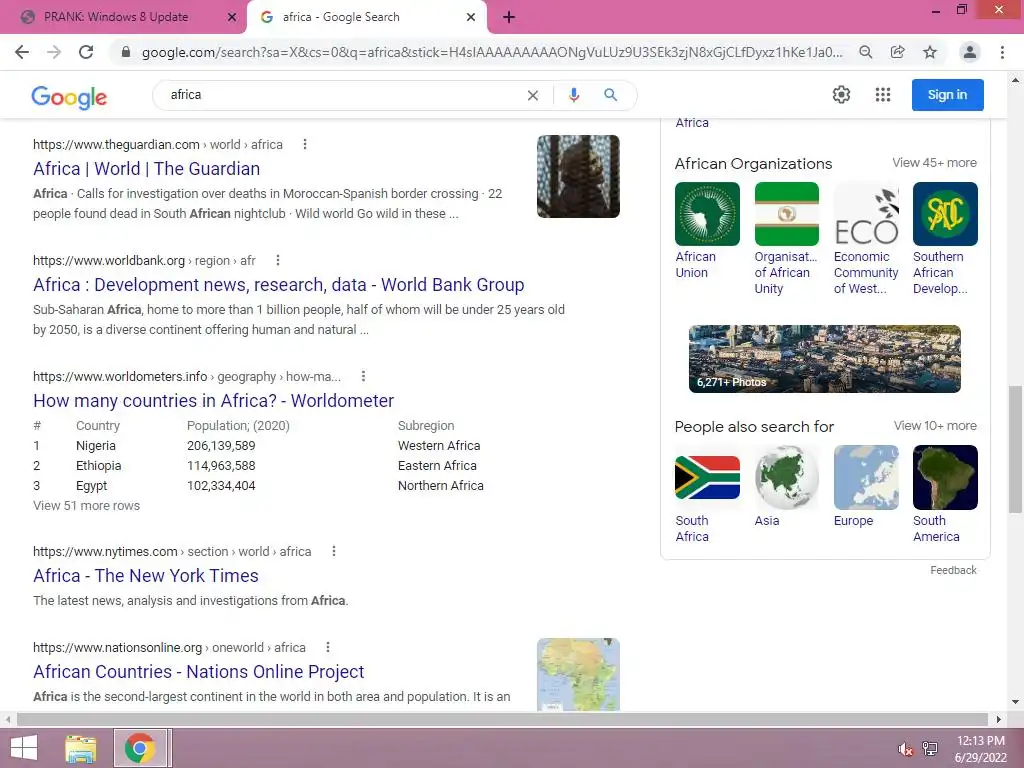1024x768 pixels.
Task: Reload the current page
Action: pyautogui.click(x=86, y=52)
